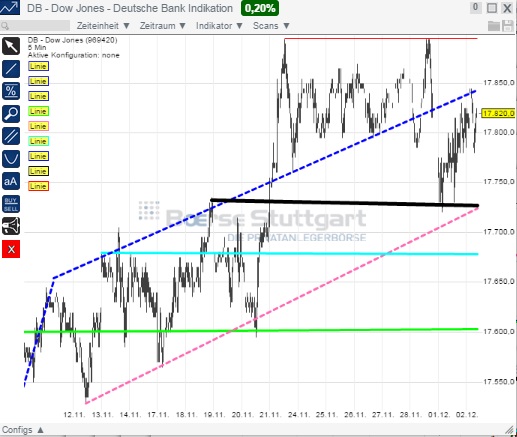The image size is (517, 437).
Task: Select the black-bordered Linie label
Action: (38, 171)
